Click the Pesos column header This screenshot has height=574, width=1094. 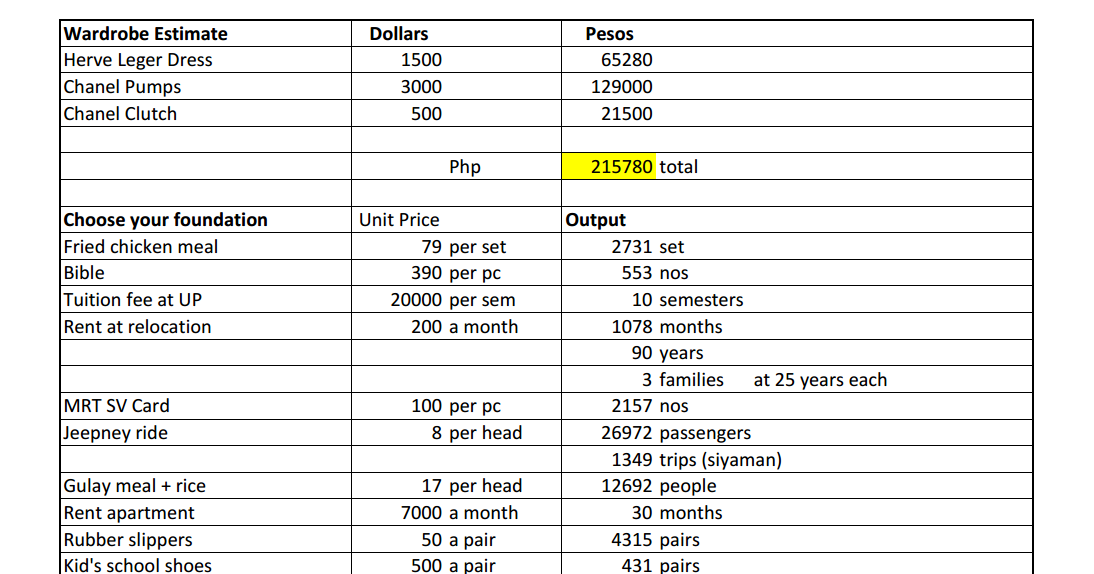797,33
